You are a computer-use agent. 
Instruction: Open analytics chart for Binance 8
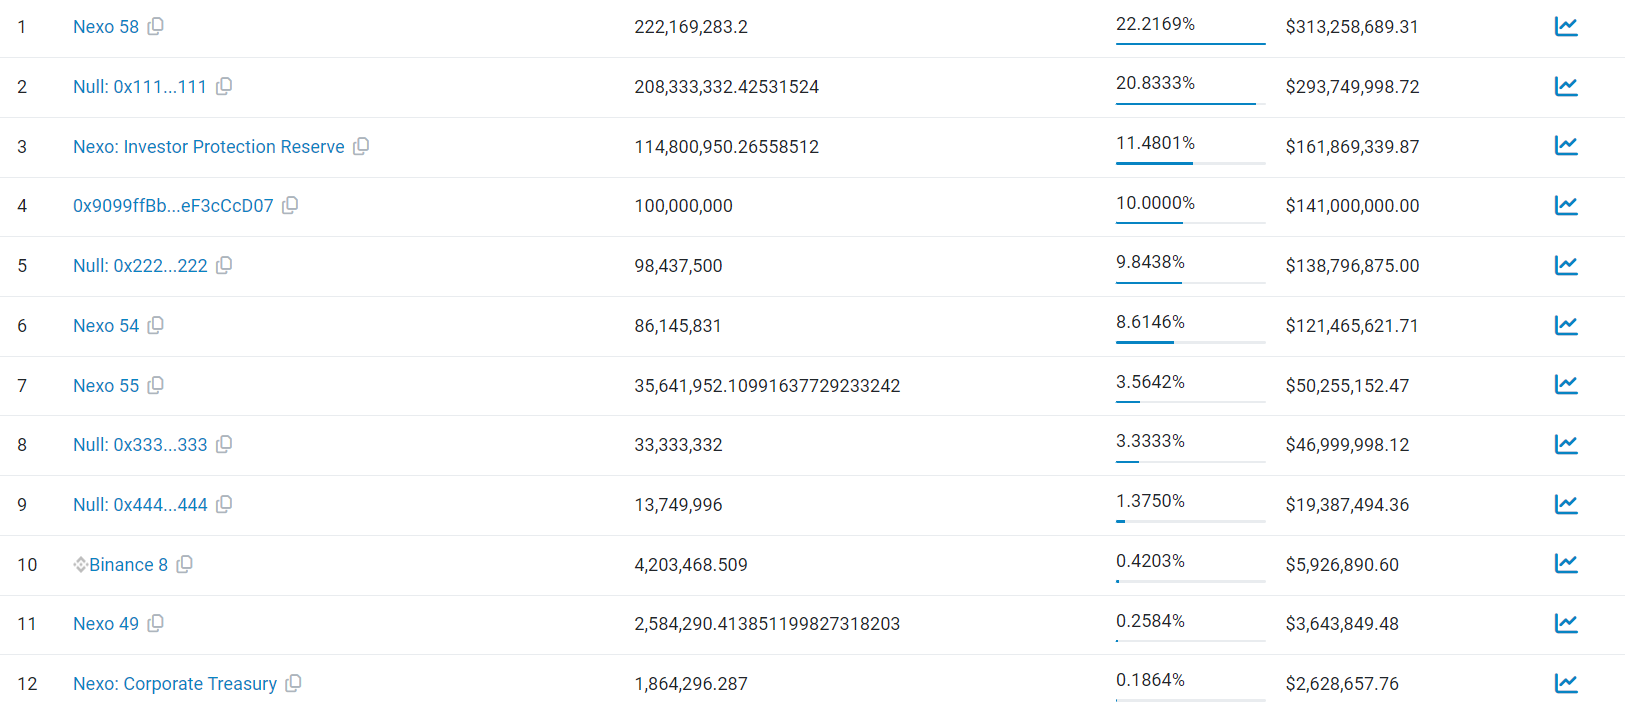tap(1566, 563)
